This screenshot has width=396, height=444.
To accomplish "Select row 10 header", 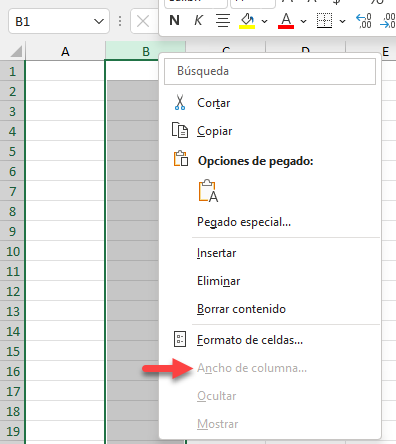I will [12, 251].
